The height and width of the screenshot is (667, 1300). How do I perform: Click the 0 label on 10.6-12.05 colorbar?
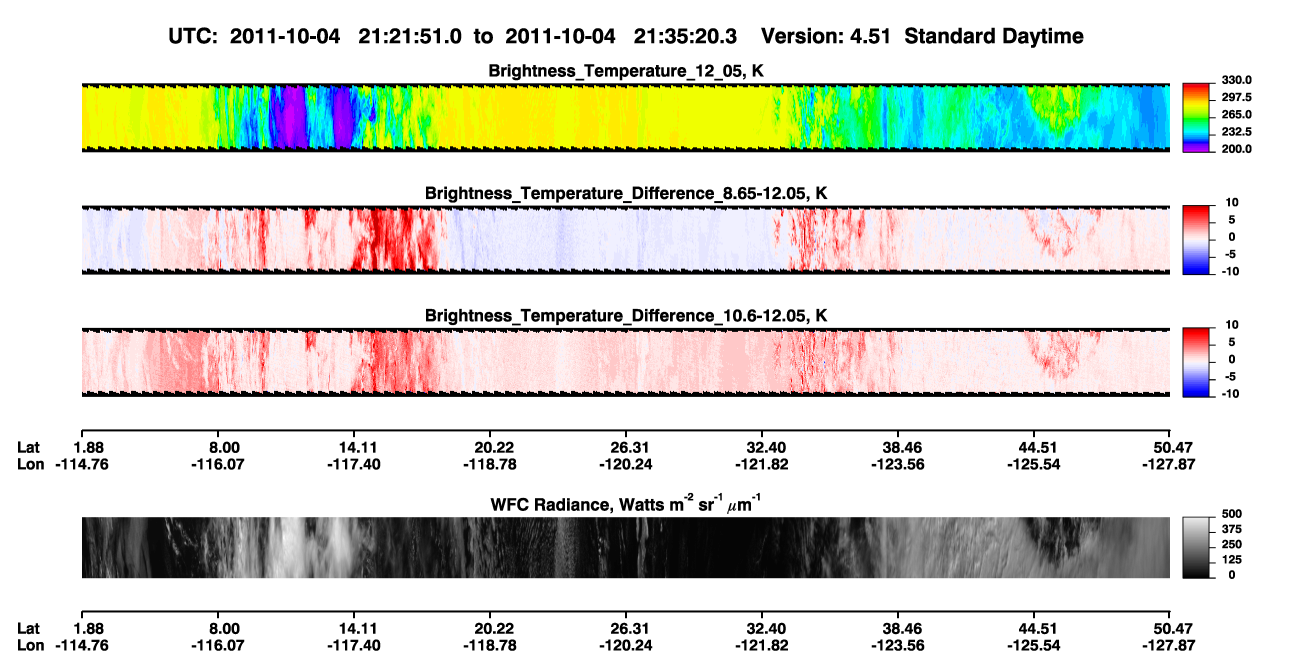tap(1231, 359)
